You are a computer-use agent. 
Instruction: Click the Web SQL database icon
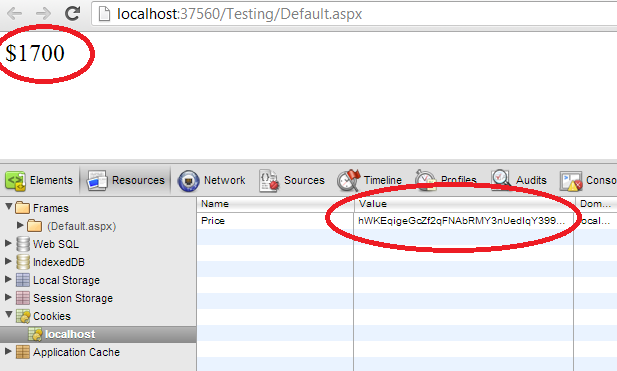pyautogui.click(x=23, y=244)
